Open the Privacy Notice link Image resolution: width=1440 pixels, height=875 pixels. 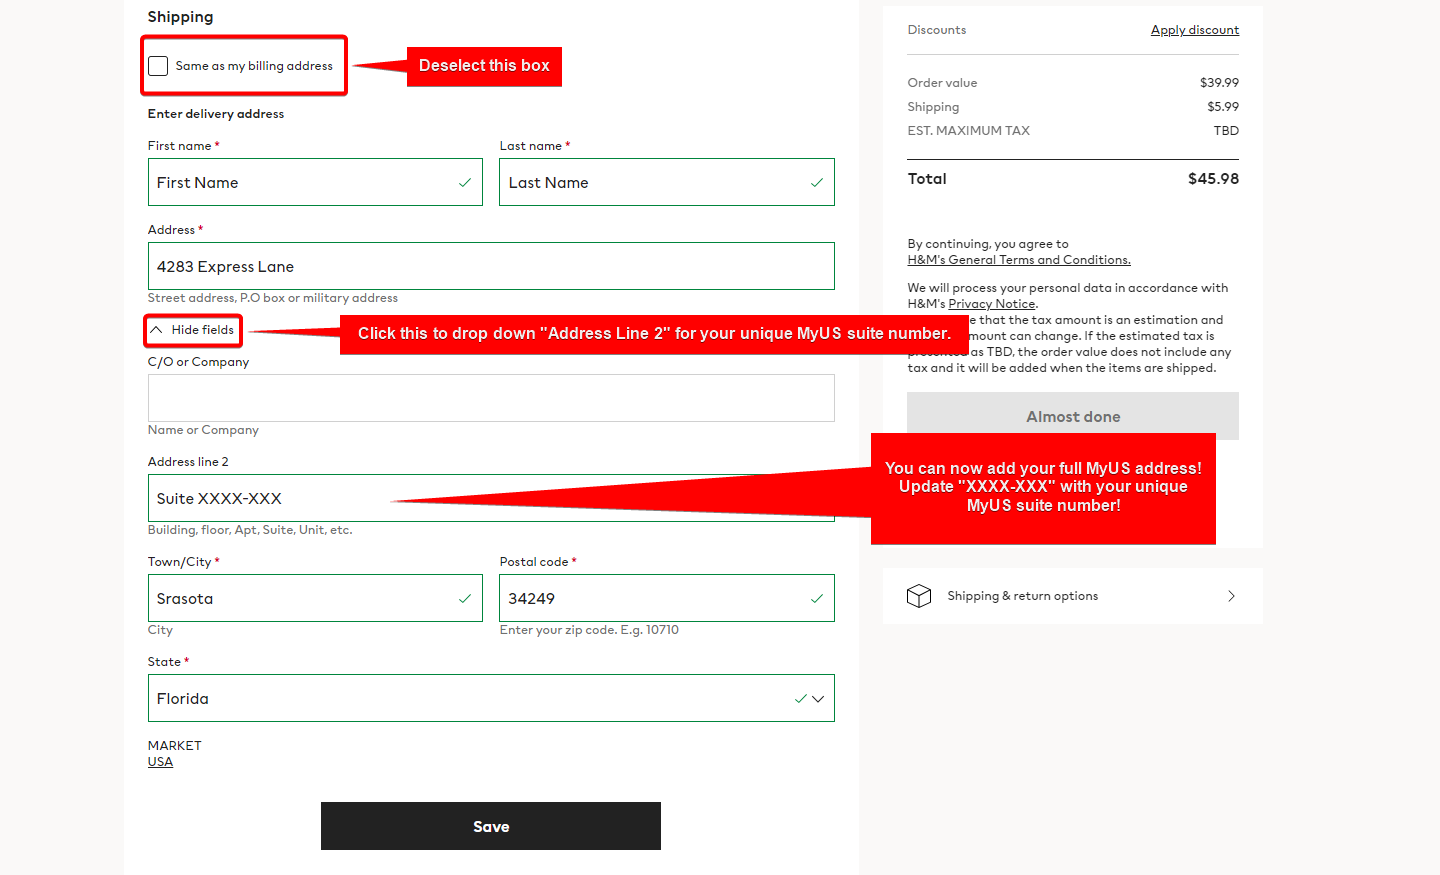click(x=991, y=304)
